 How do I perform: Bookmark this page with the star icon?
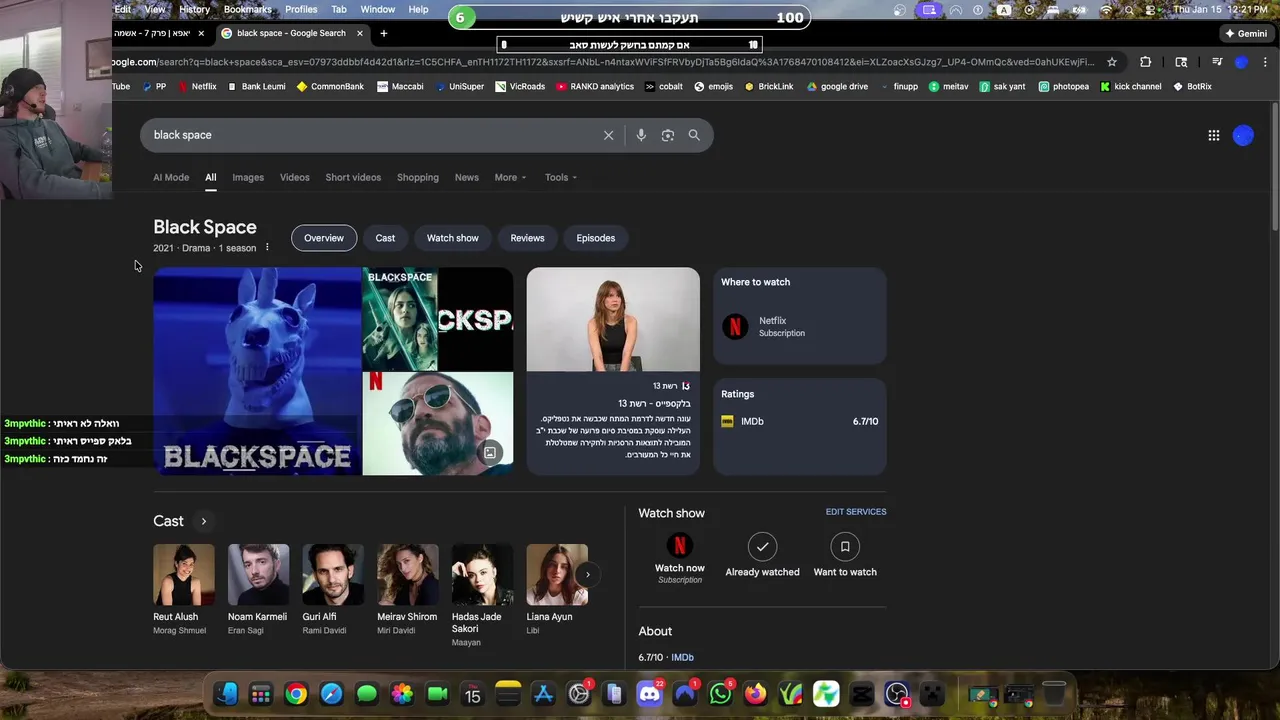(1112, 62)
